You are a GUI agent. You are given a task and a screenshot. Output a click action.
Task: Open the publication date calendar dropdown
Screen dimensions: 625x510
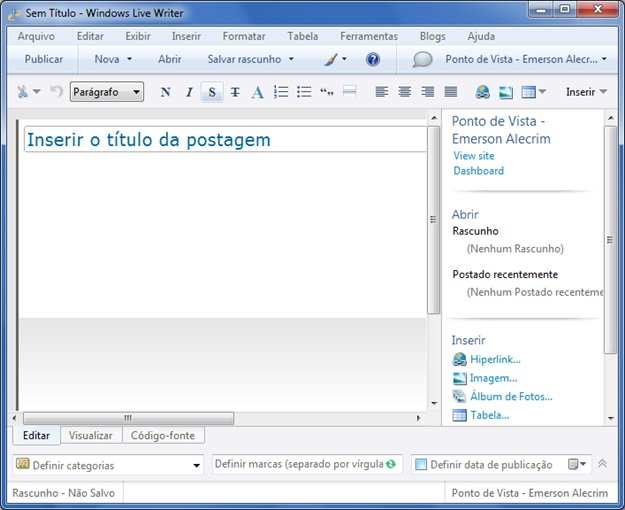577,464
